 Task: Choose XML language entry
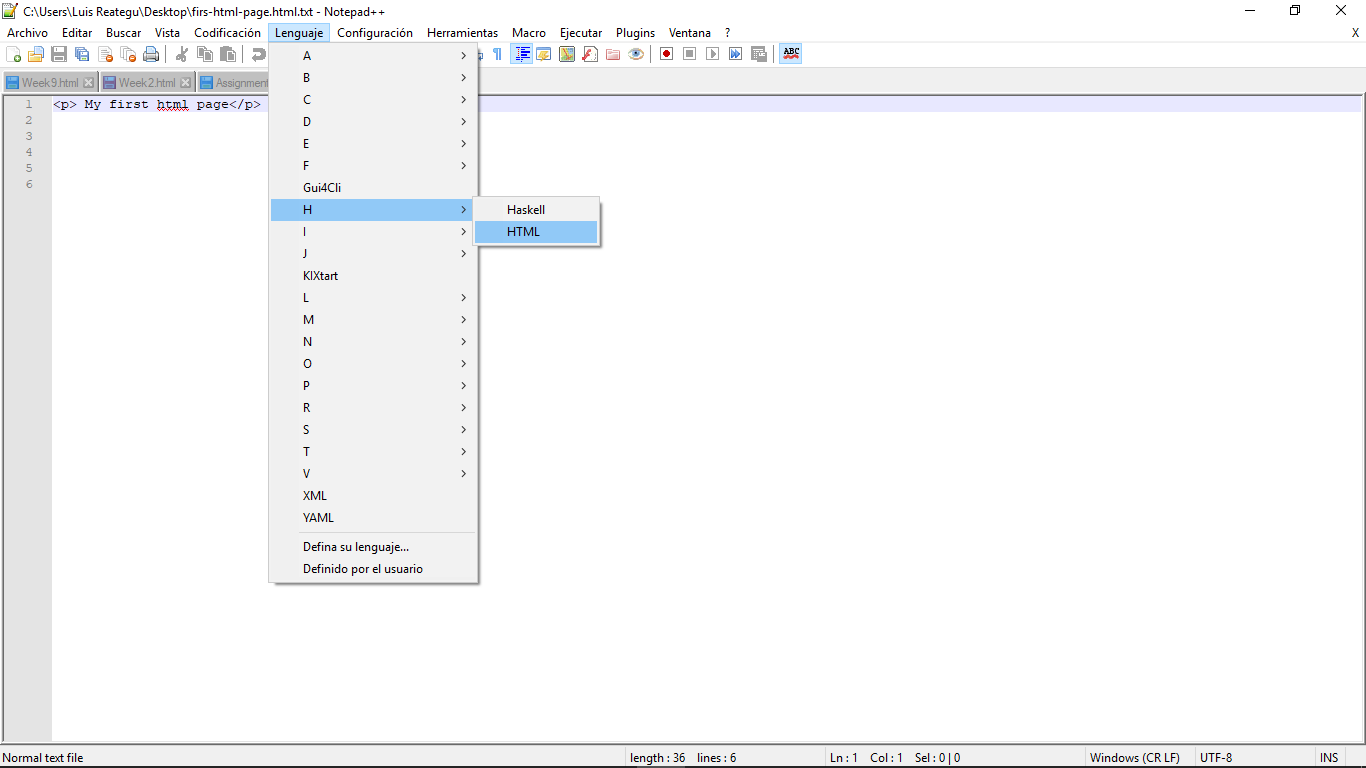(x=374, y=496)
